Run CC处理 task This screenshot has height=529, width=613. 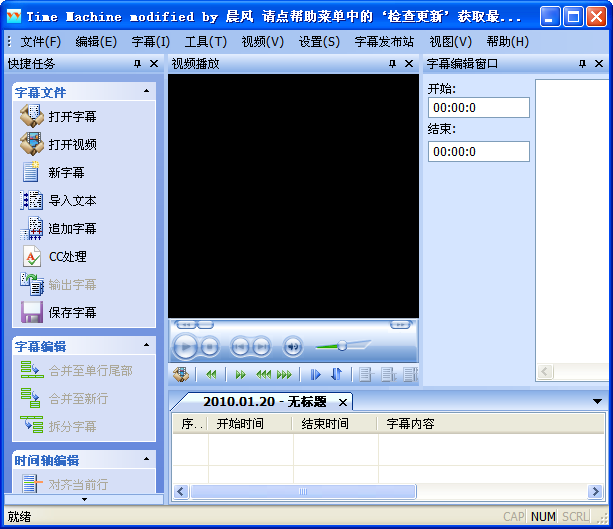[x=54, y=256]
